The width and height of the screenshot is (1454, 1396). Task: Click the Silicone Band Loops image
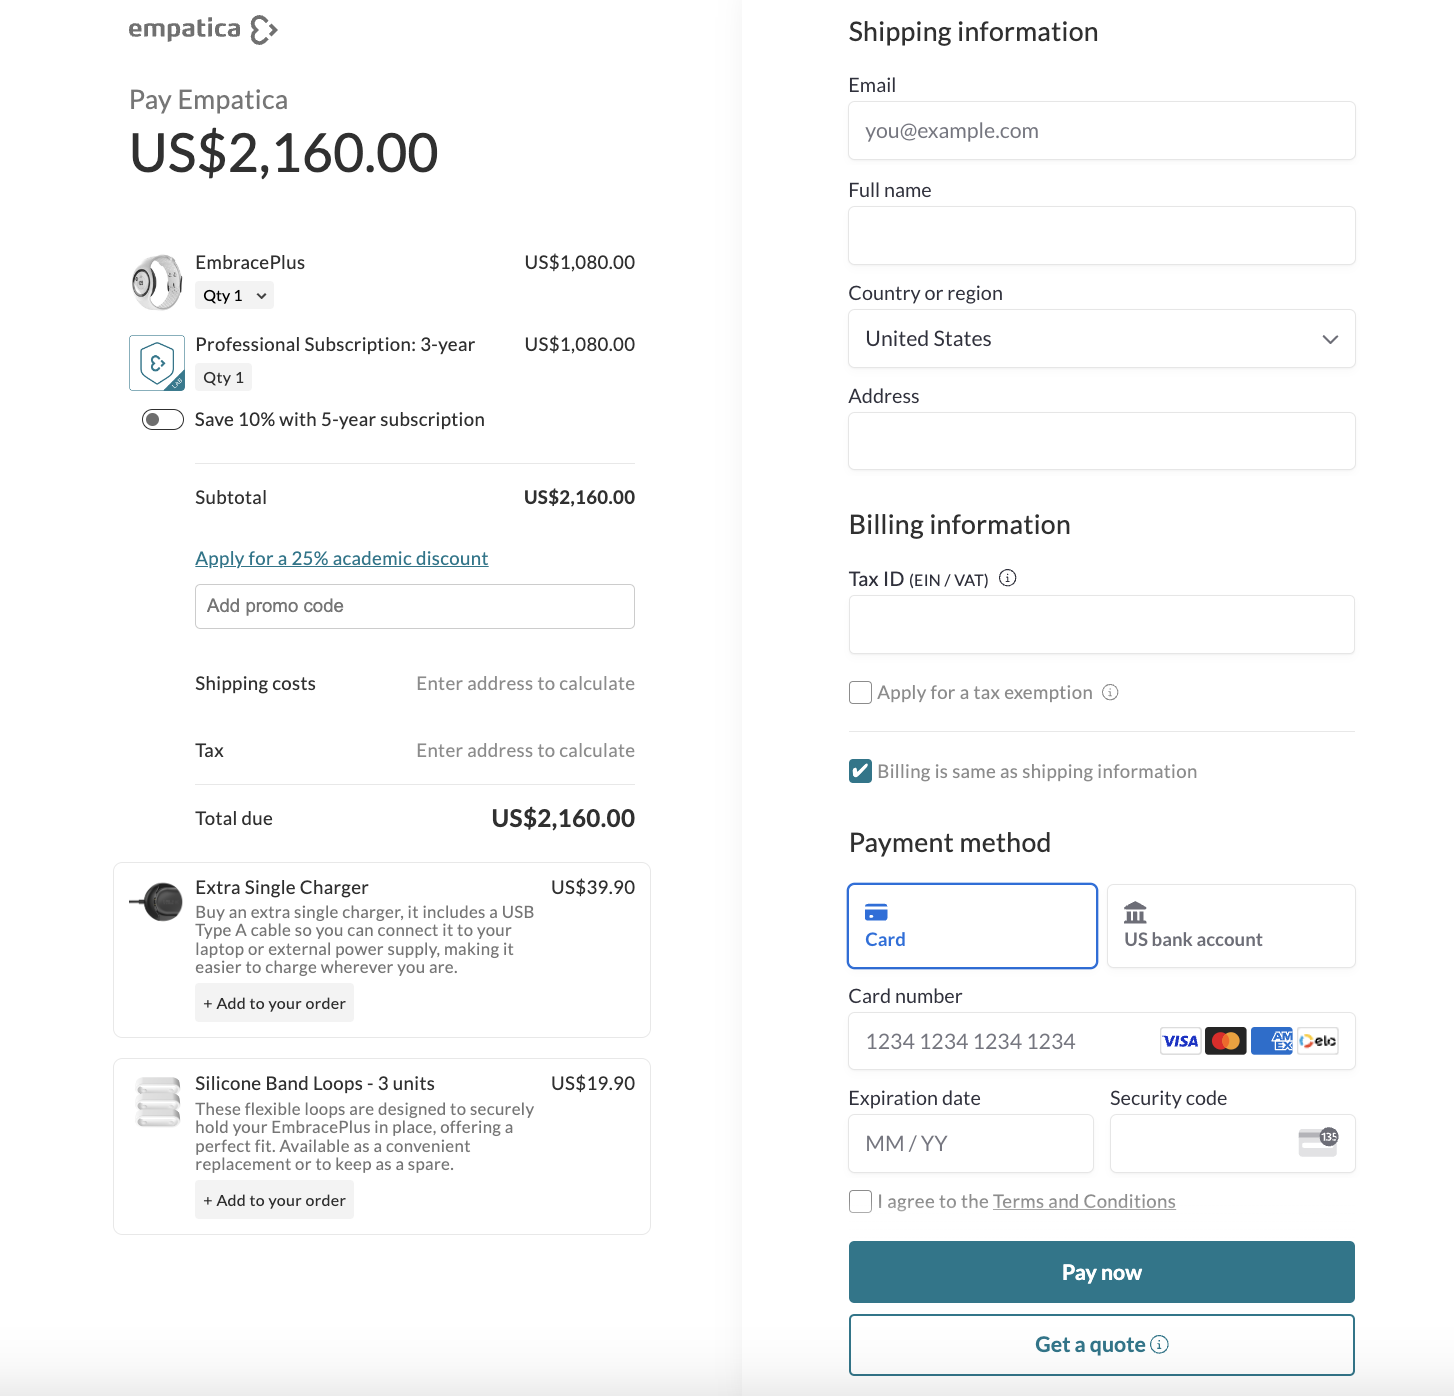pos(158,1102)
